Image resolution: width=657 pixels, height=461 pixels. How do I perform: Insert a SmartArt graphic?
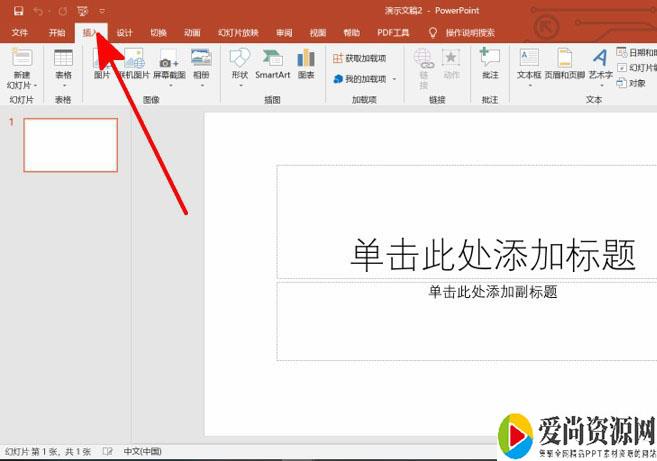click(x=272, y=58)
